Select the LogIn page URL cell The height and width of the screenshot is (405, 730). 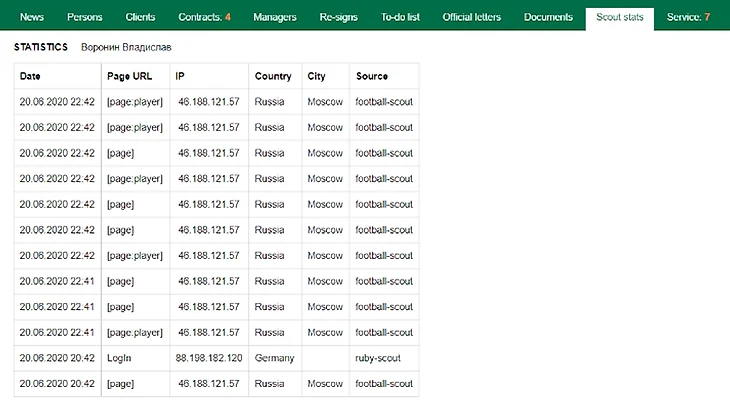point(119,358)
